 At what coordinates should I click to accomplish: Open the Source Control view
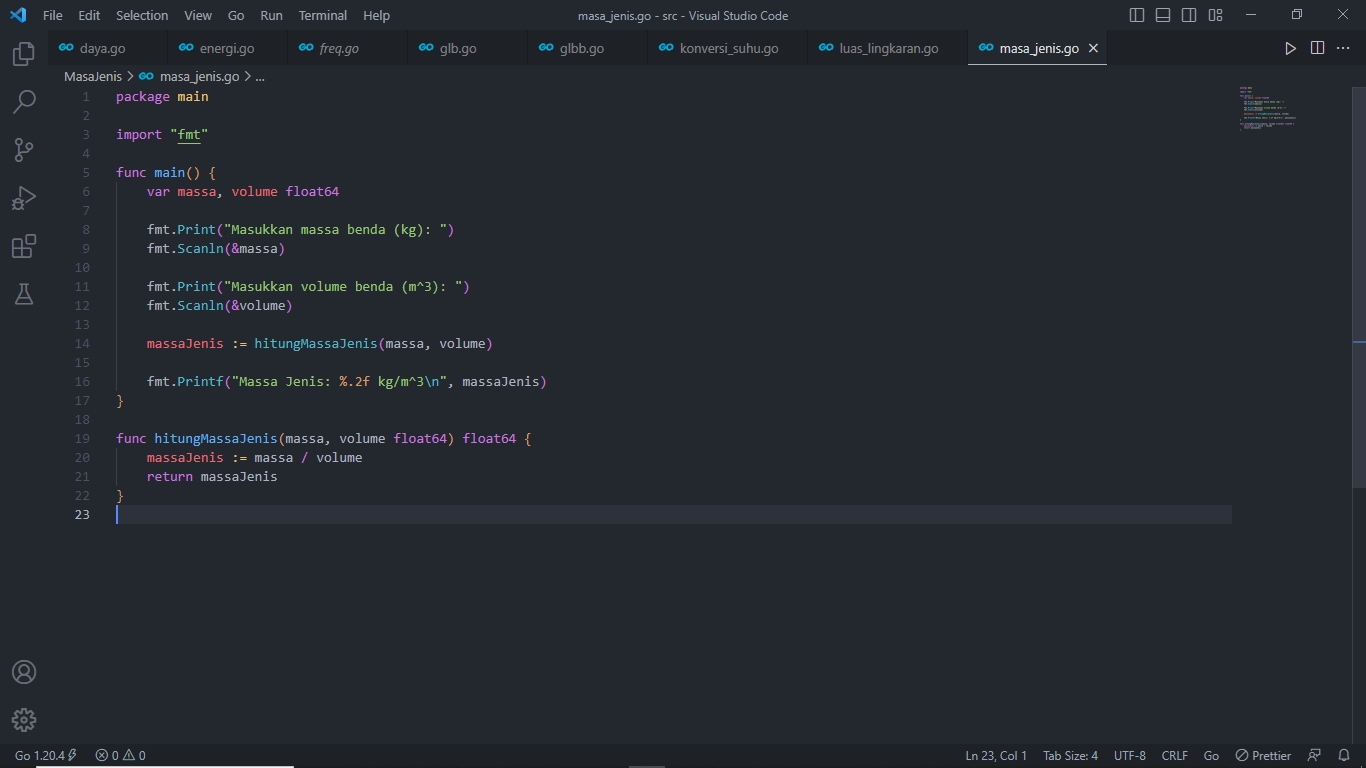[24, 150]
